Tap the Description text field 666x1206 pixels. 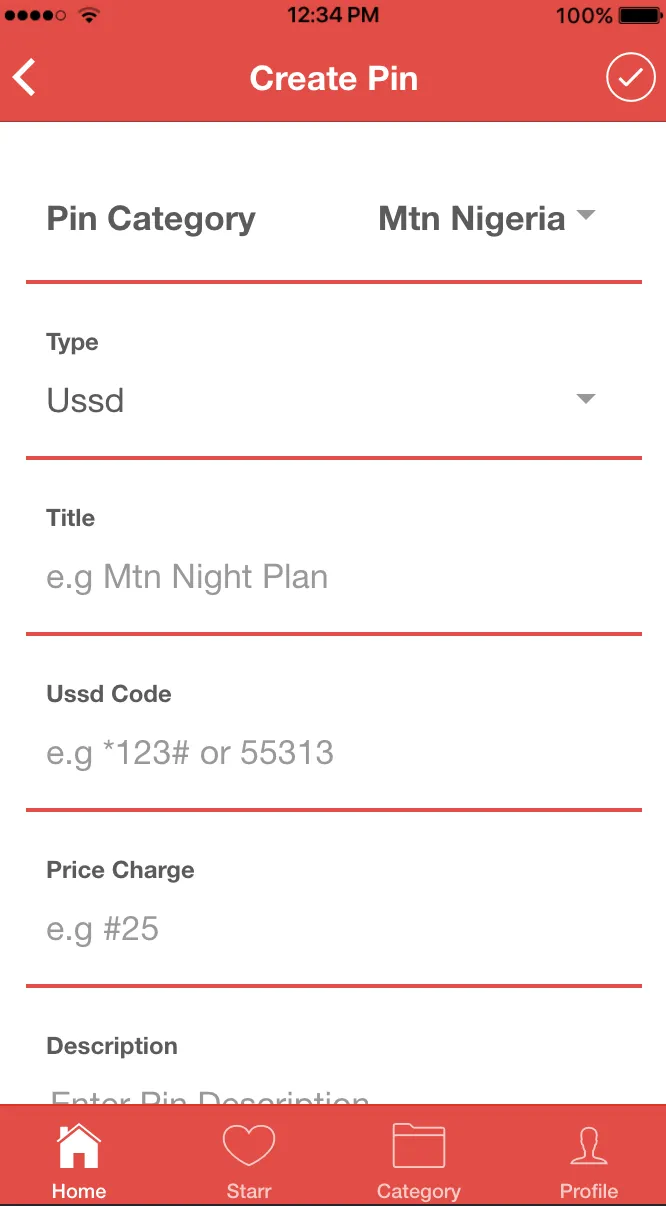(x=333, y=1094)
